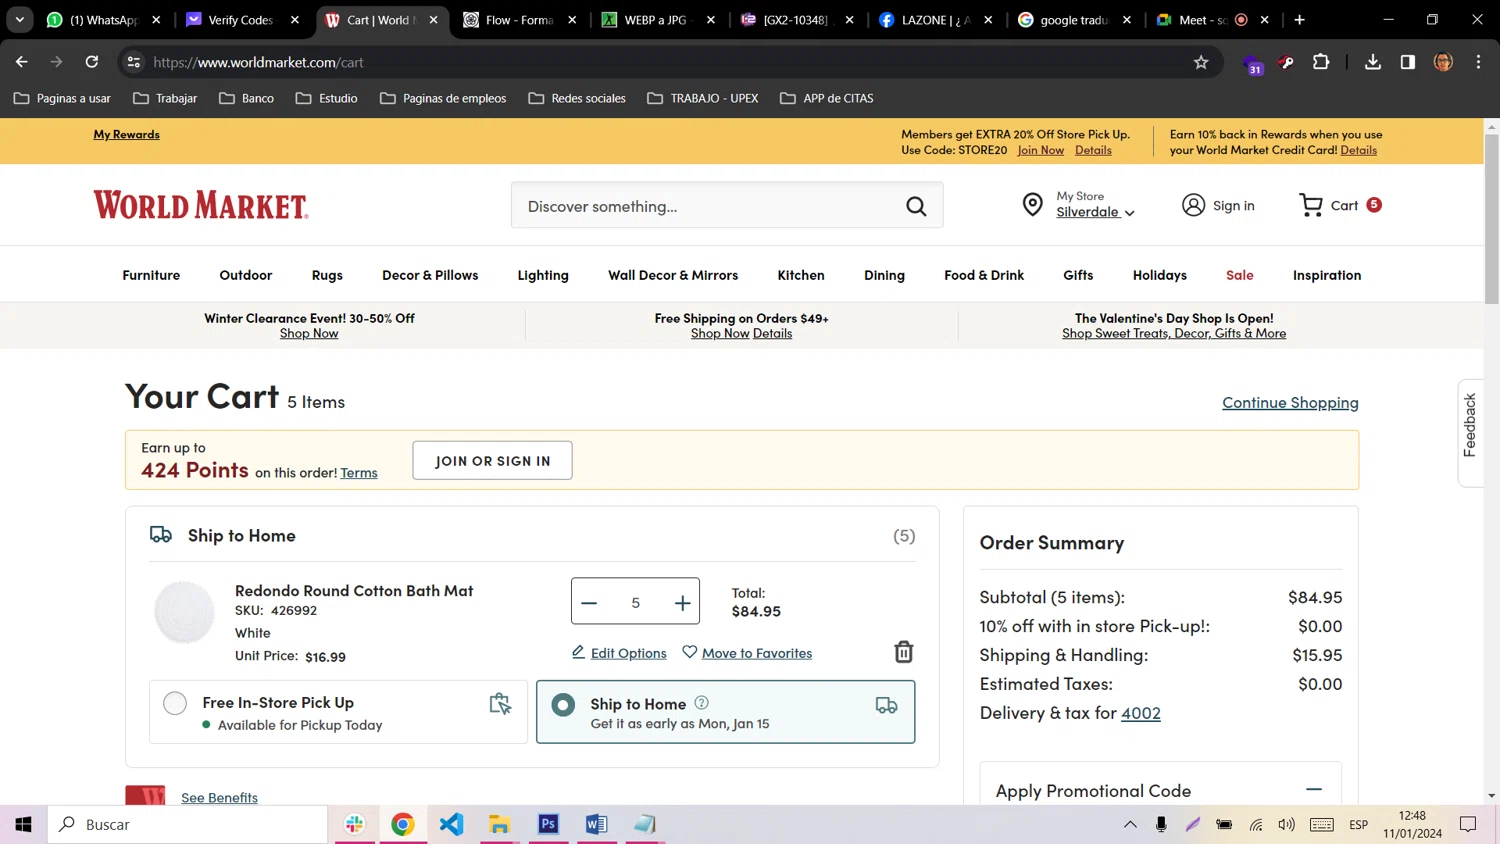Image resolution: width=1500 pixels, height=844 pixels.
Task: Expand My Store Silverdale dropdown
Action: coord(1096,212)
